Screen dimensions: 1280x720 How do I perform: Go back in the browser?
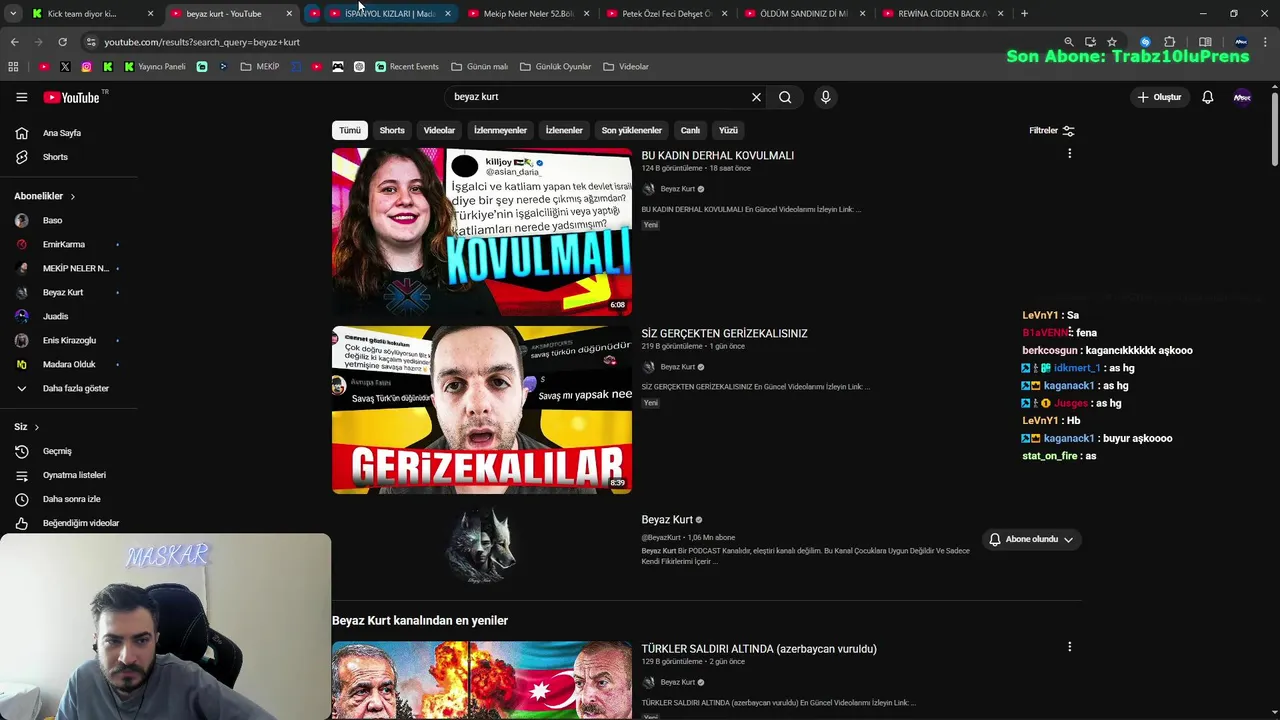pos(14,42)
